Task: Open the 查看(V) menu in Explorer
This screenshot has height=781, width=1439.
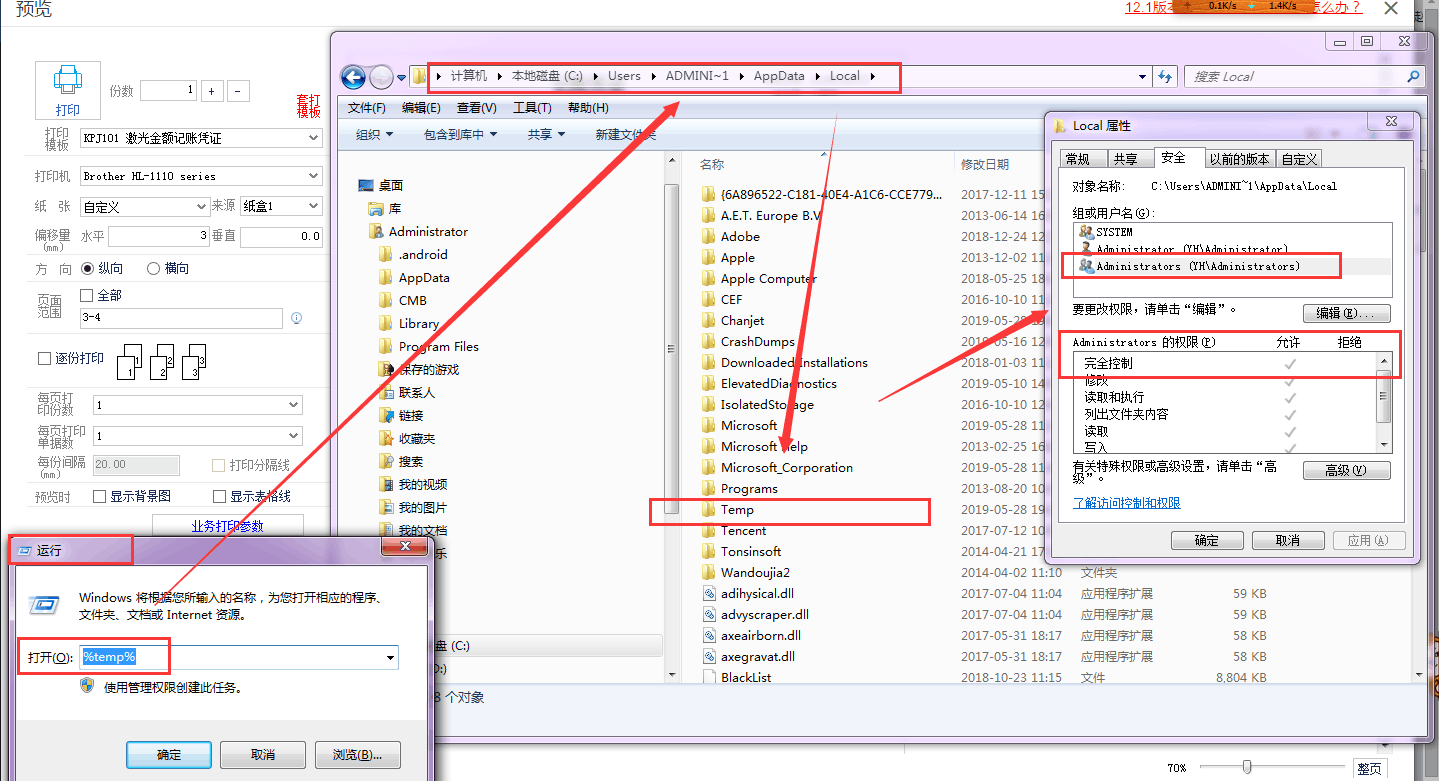Action: tap(477, 108)
